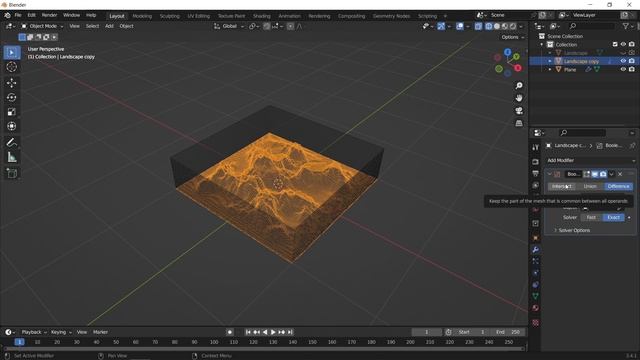Open the Particles properties tab
Image resolution: width=640 pixels, height=360 pixels.
click(x=536, y=261)
